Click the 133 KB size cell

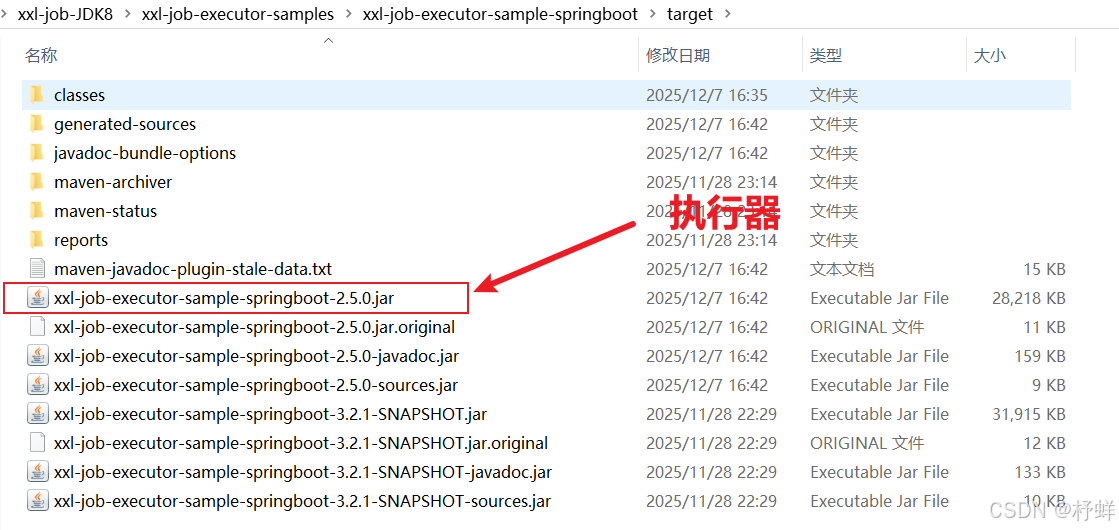click(x=1040, y=472)
